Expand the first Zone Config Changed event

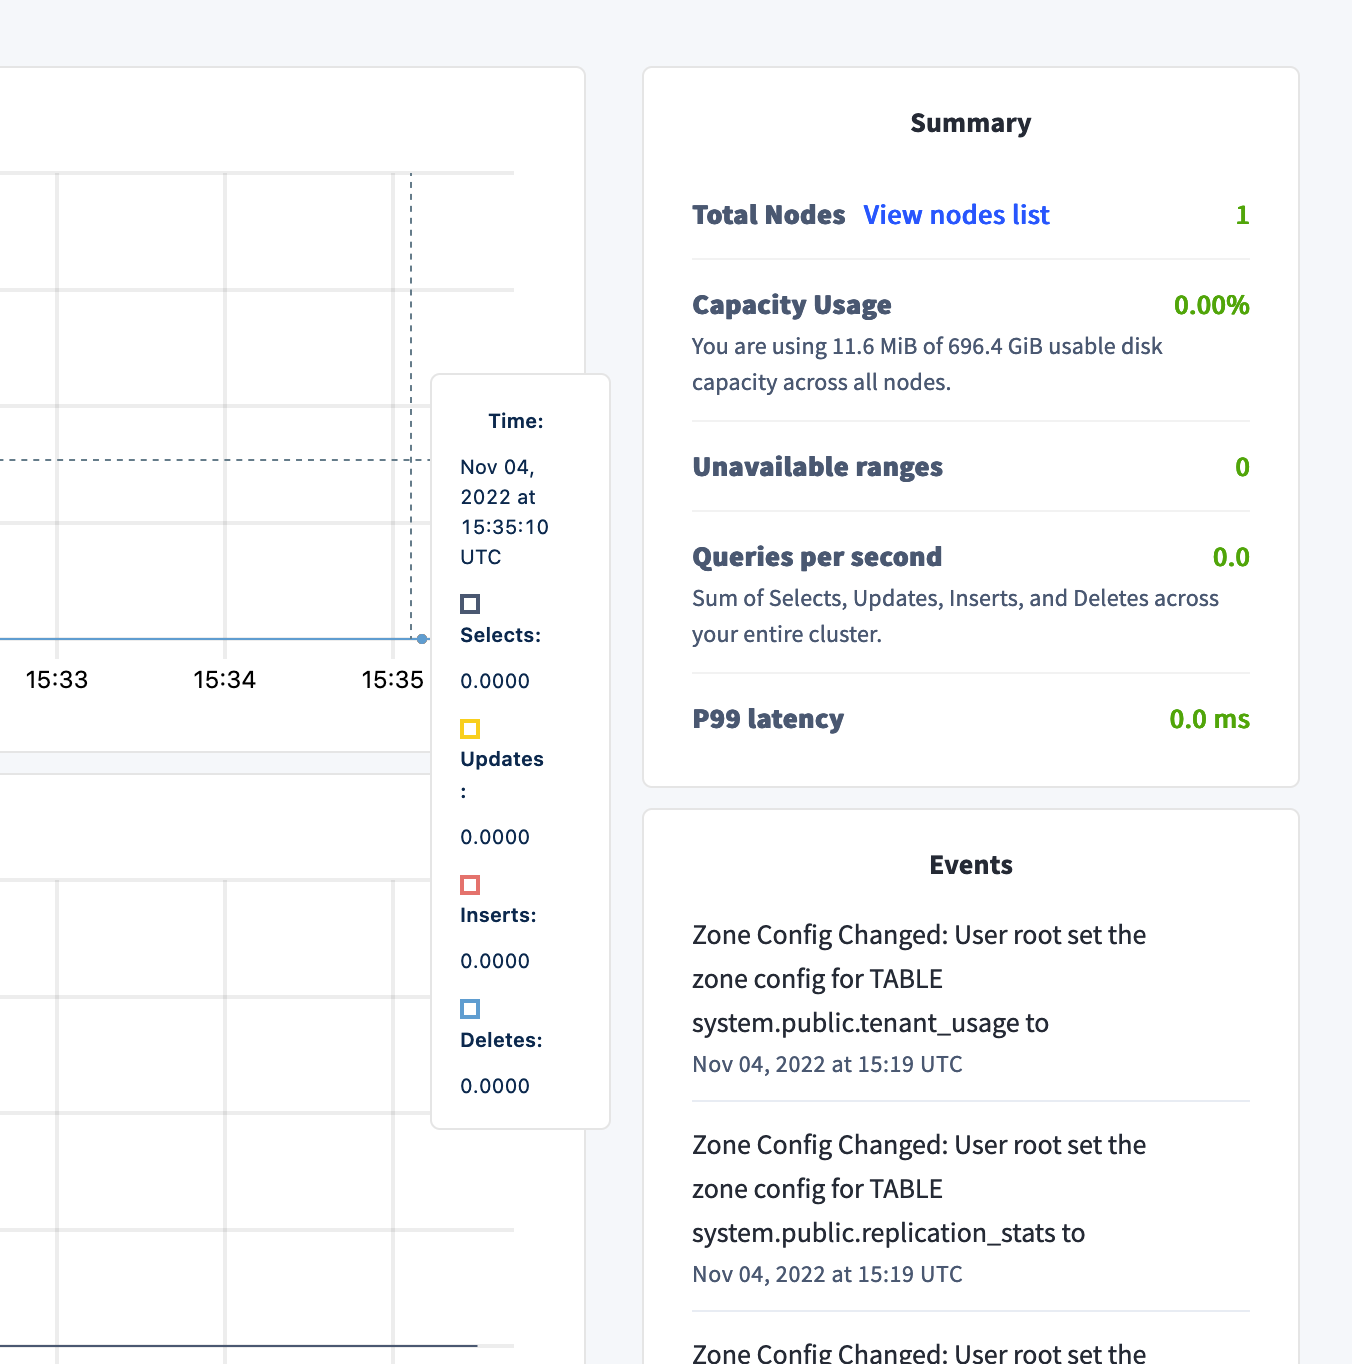click(918, 978)
